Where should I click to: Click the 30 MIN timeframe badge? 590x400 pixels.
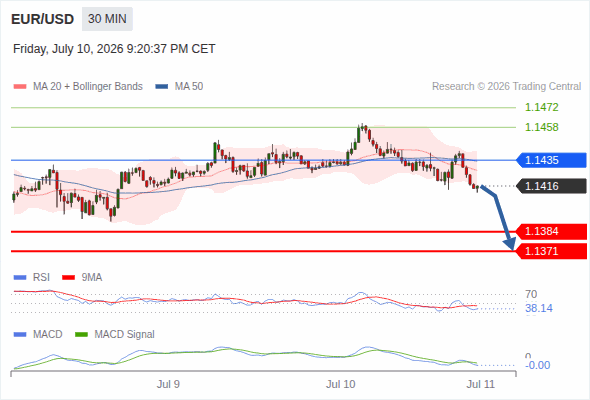(x=107, y=19)
